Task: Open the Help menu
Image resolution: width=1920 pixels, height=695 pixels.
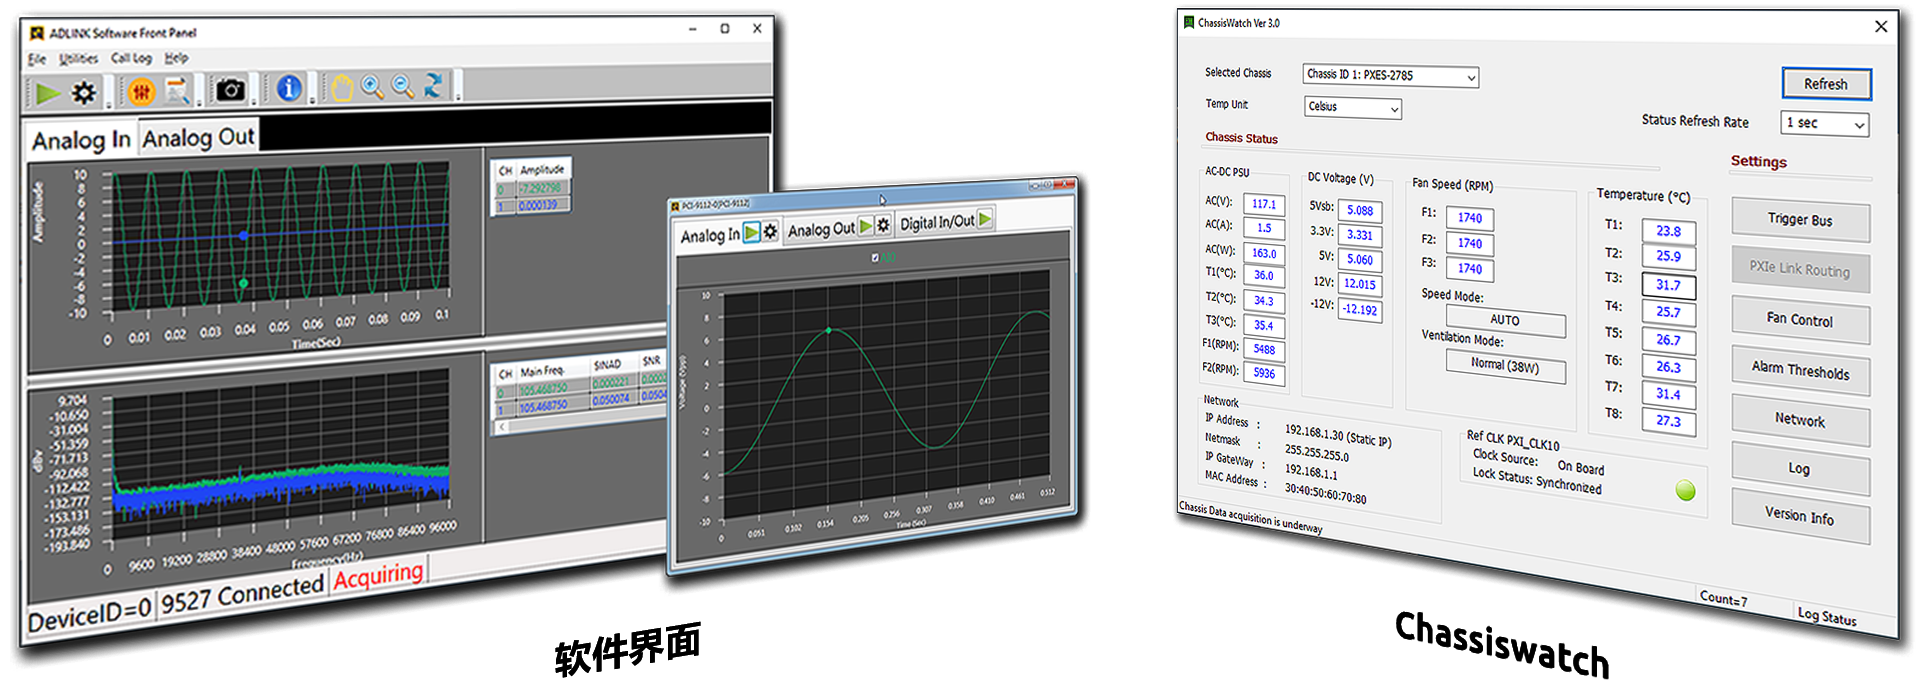Action: tap(176, 57)
